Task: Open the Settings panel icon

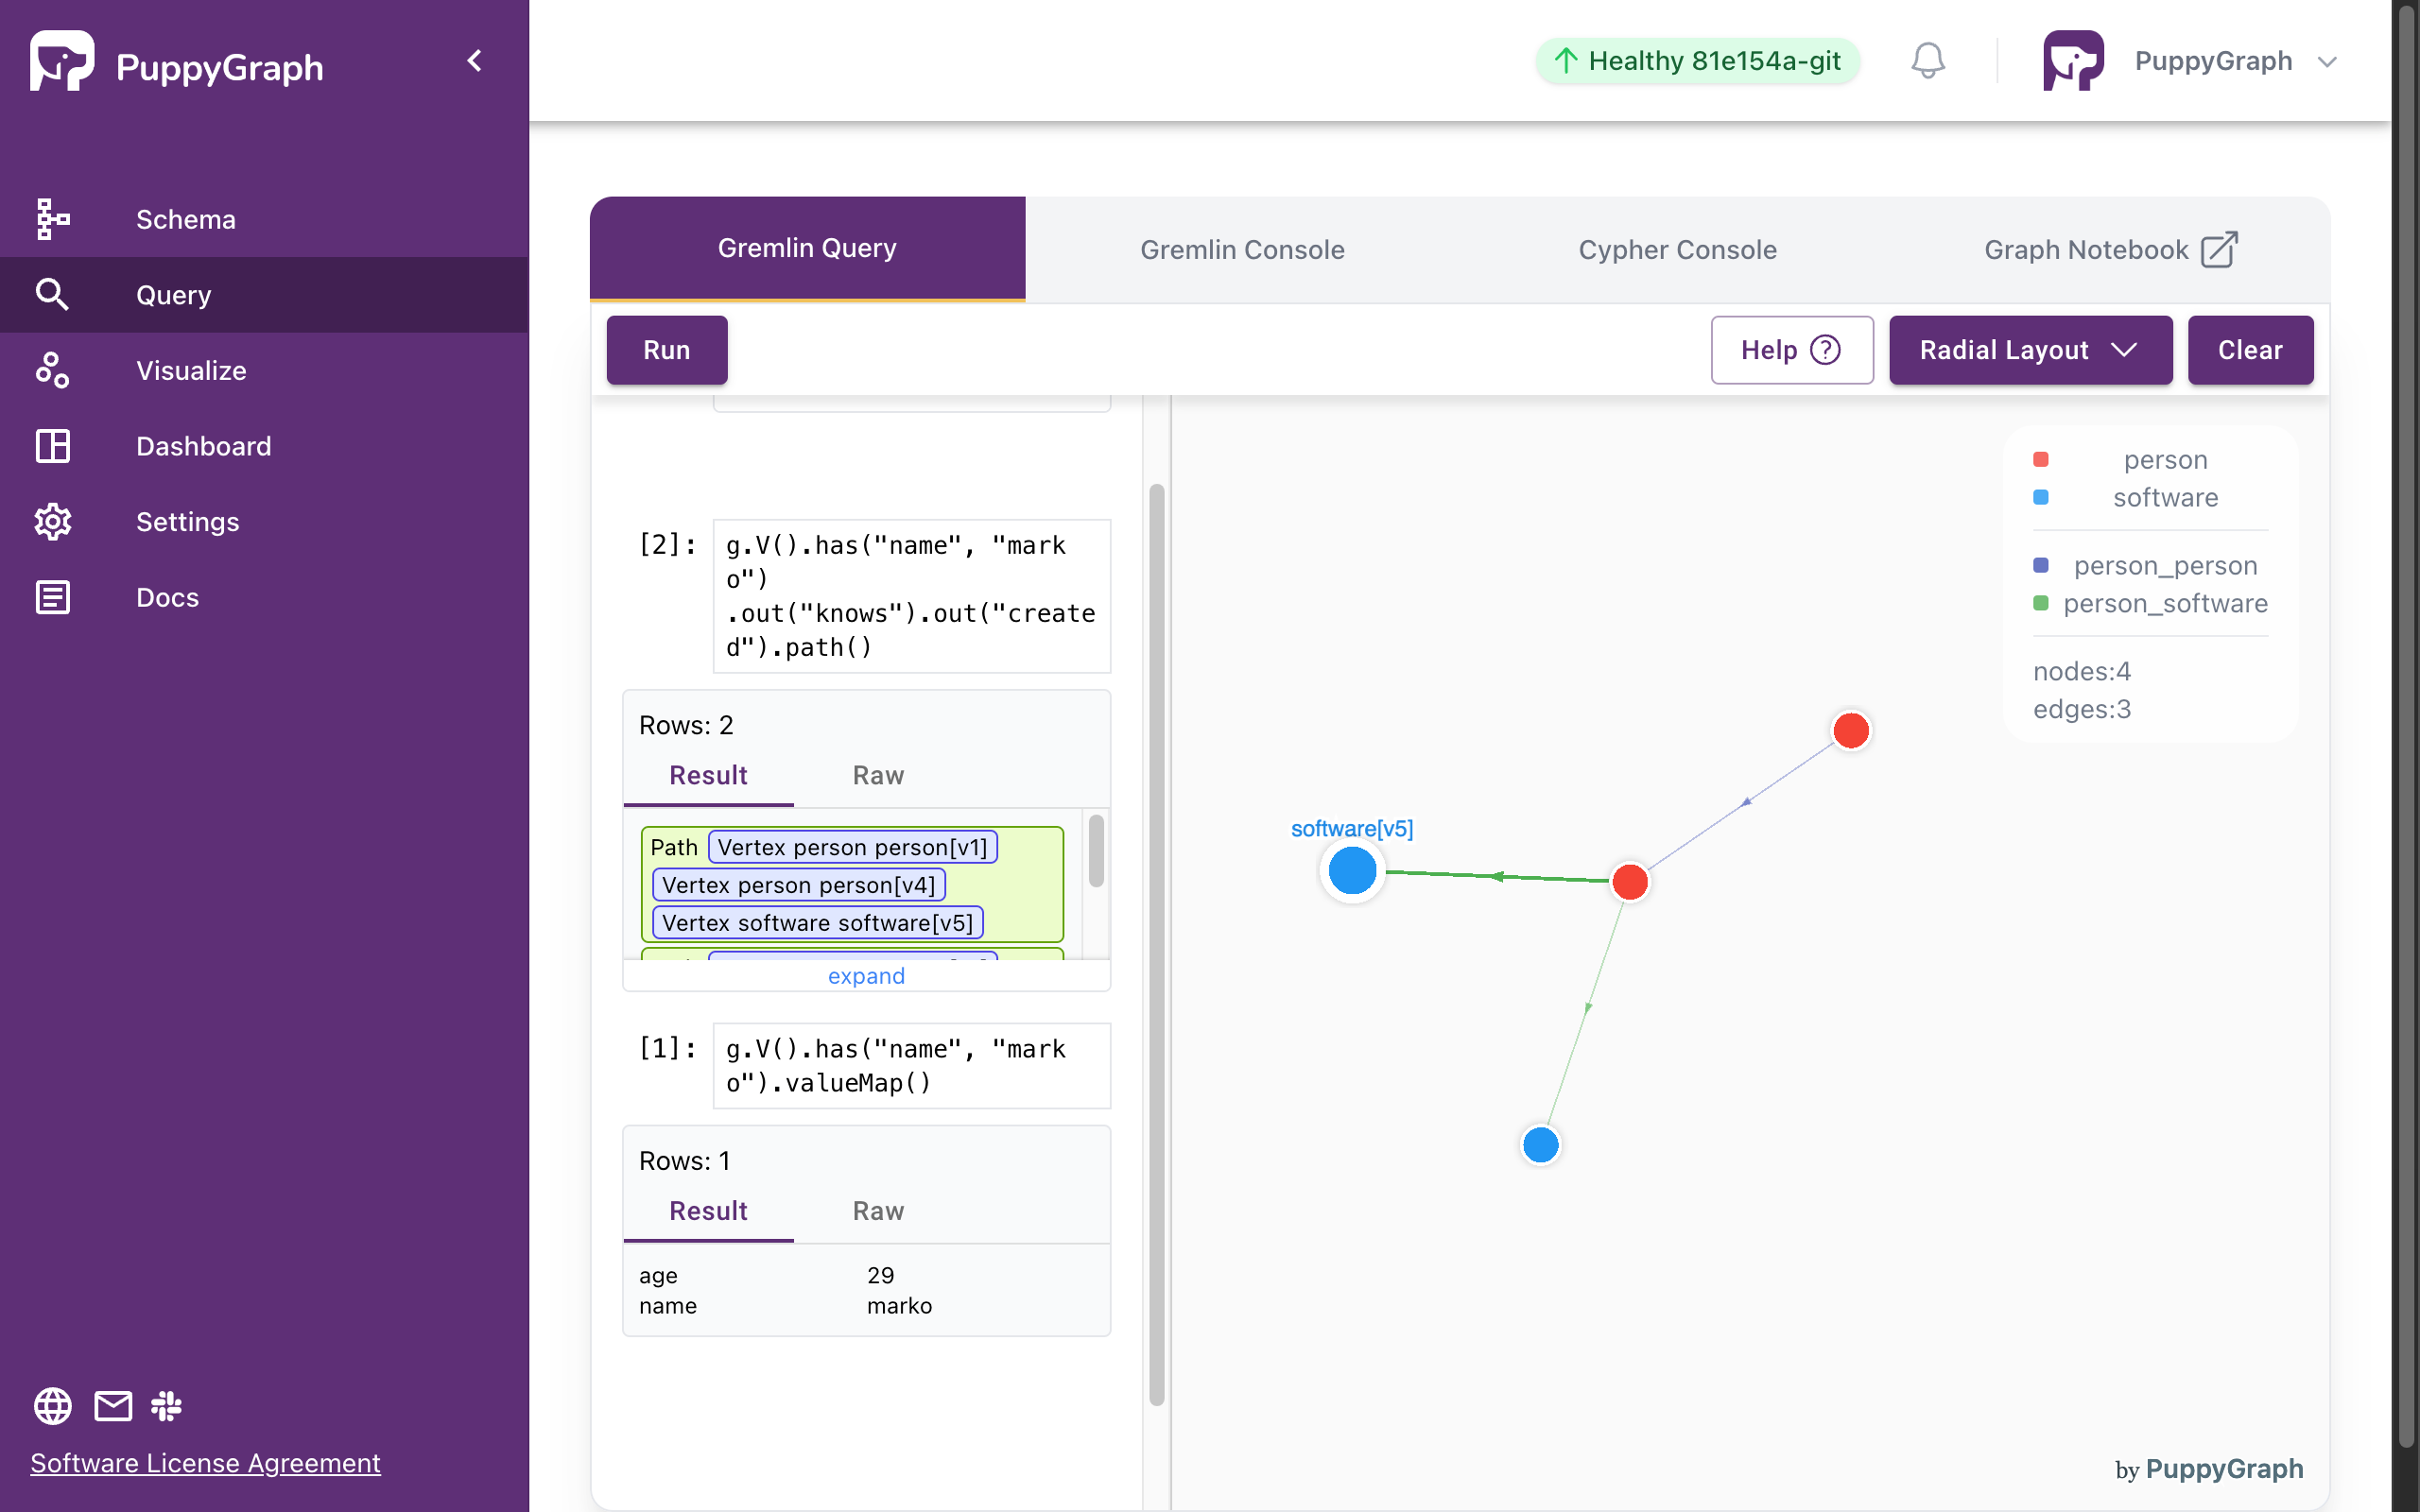Action: pyautogui.click(x=50, y=519)
